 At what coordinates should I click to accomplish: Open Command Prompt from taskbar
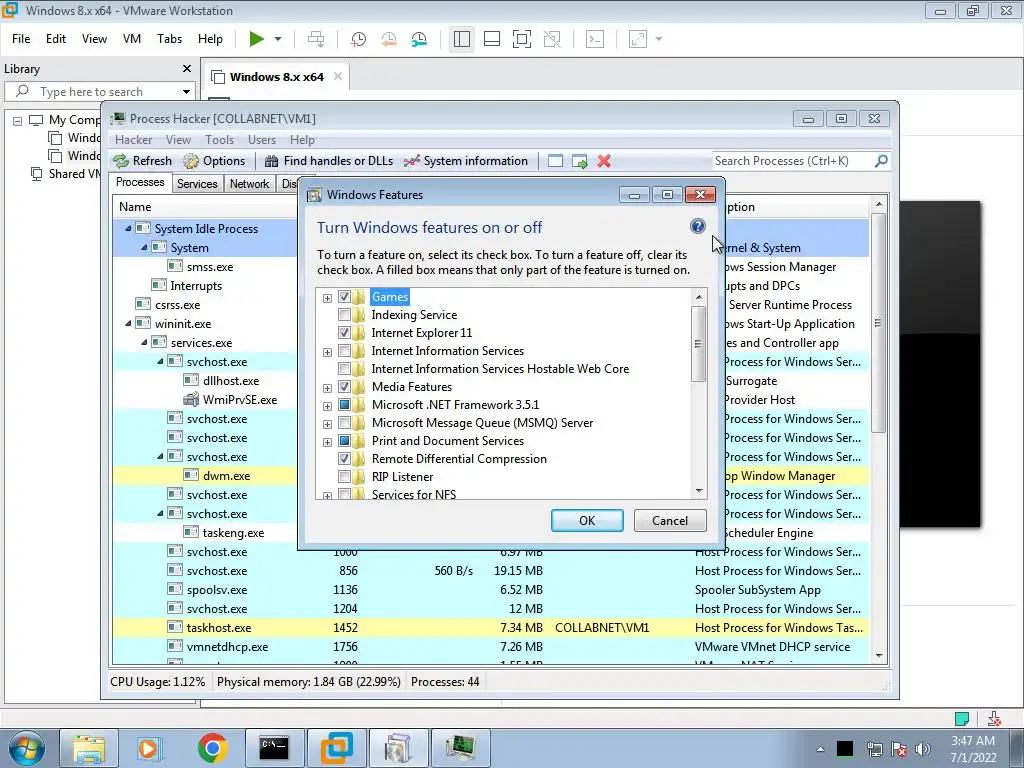tap(274, 748)
